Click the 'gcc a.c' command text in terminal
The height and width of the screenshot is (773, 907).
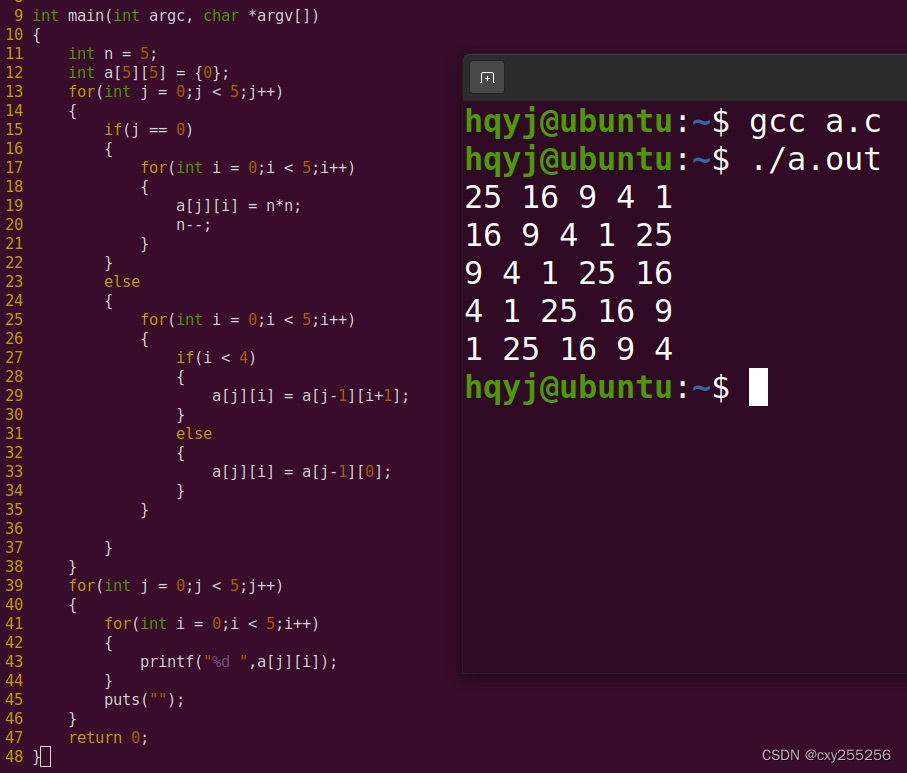click(815, 122)
